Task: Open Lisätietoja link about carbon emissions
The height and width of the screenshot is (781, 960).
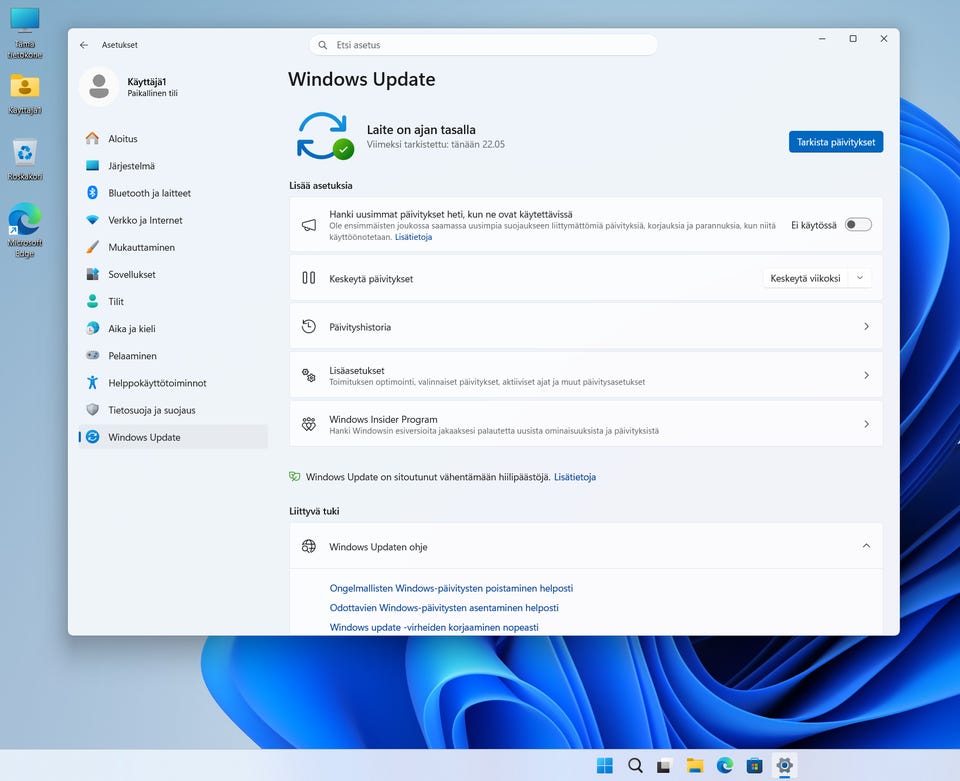Action: pyautogui.click(x=575, y=477)
